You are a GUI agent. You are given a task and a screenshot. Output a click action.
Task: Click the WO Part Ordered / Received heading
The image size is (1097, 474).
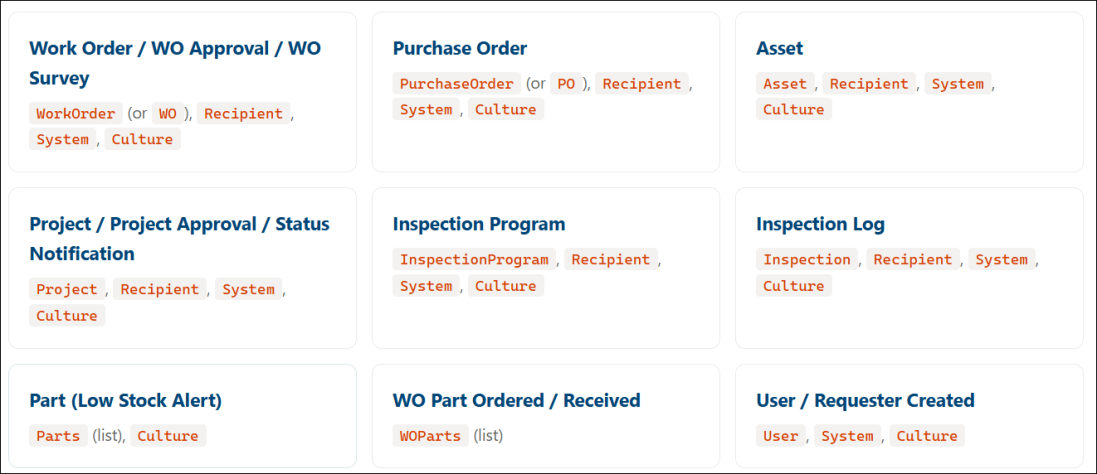coord(516,401)
